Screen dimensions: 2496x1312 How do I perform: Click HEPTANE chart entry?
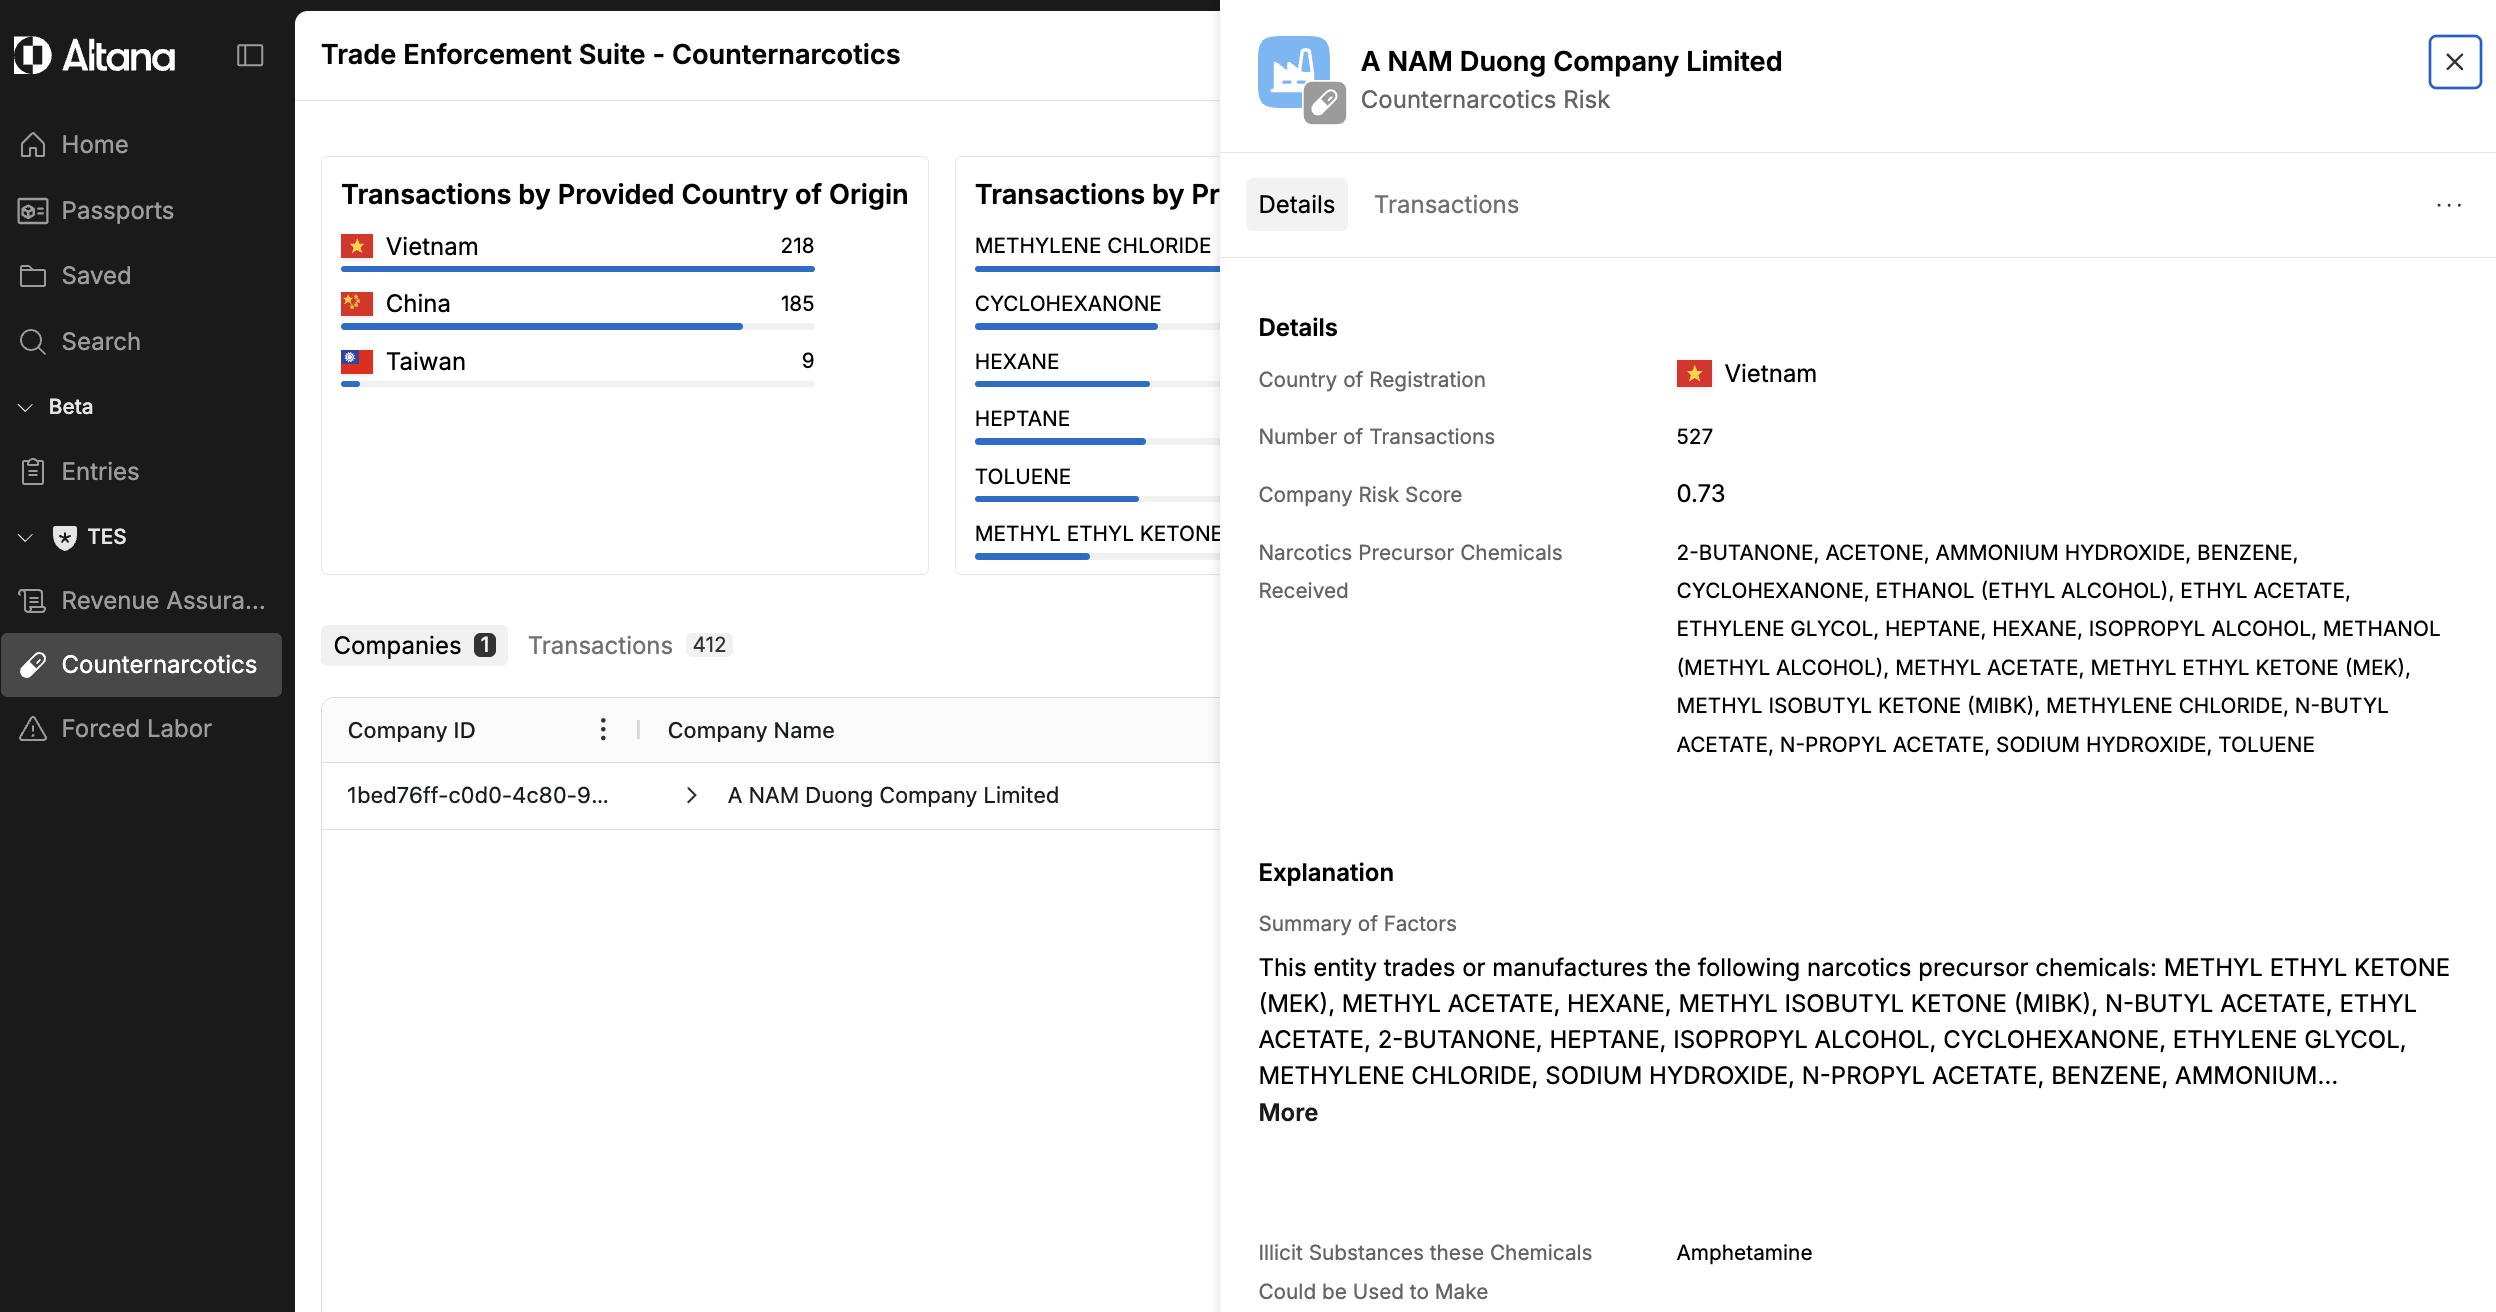point(1022,418)
